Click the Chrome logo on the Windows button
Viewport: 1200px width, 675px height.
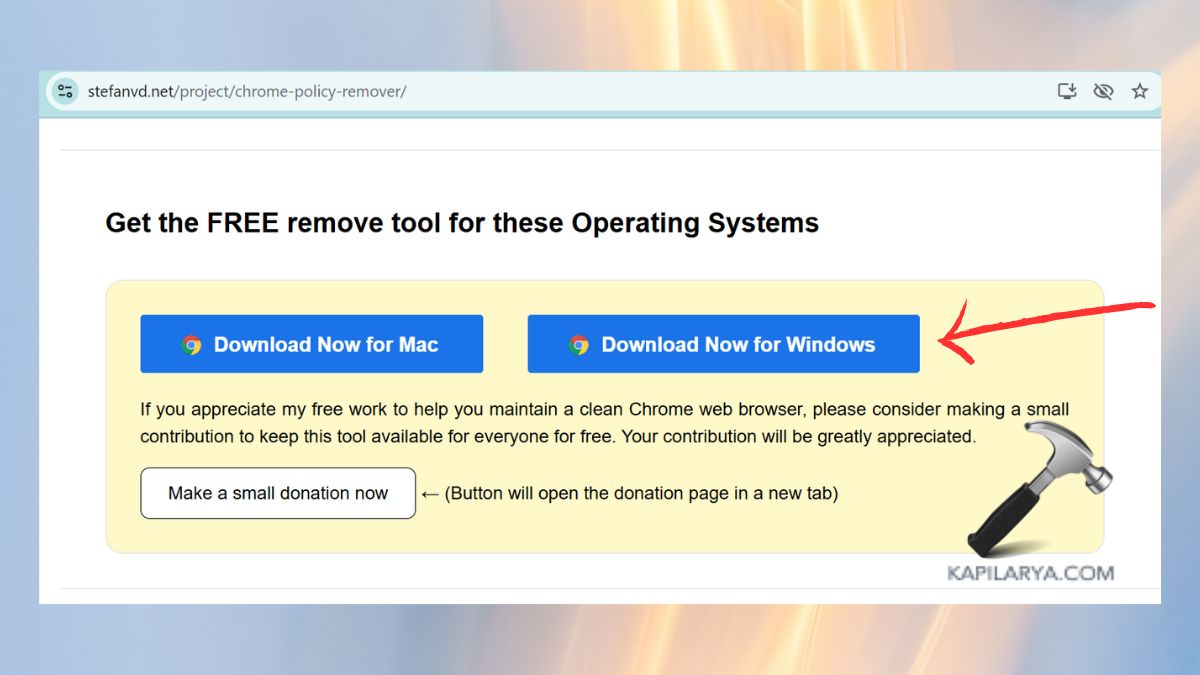(577, 343)
